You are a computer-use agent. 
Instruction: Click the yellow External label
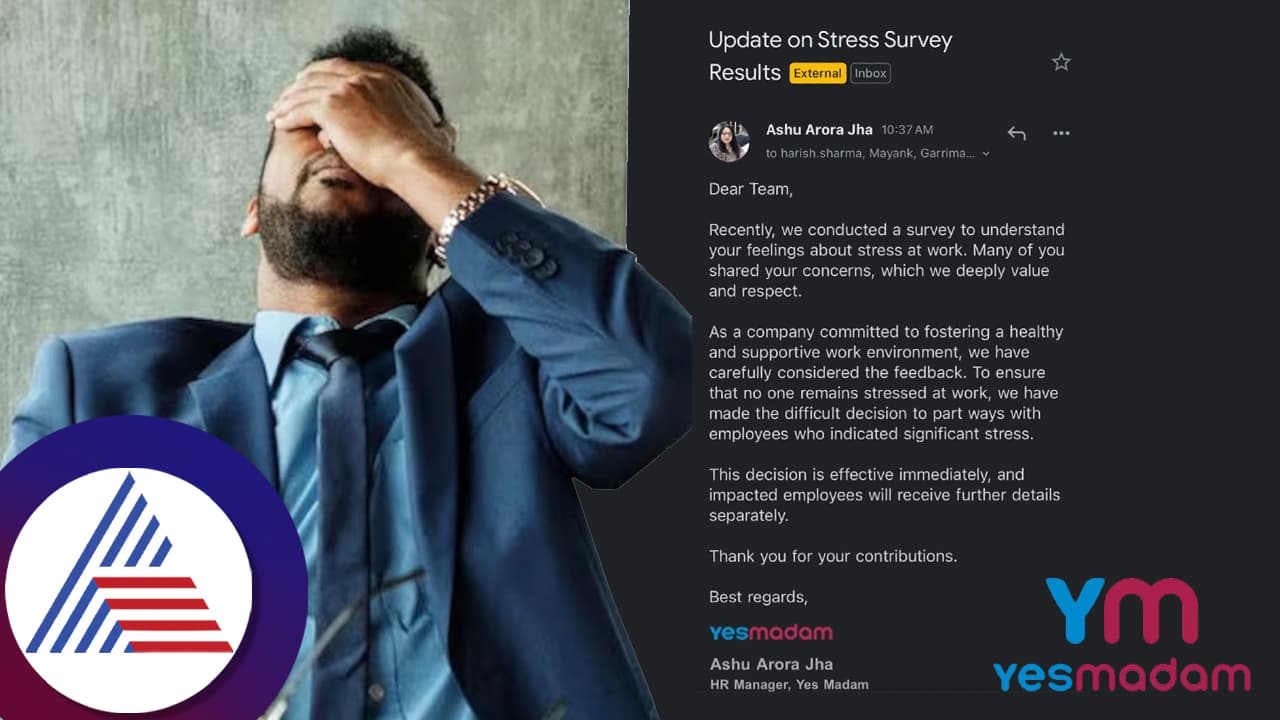(817, 73)
